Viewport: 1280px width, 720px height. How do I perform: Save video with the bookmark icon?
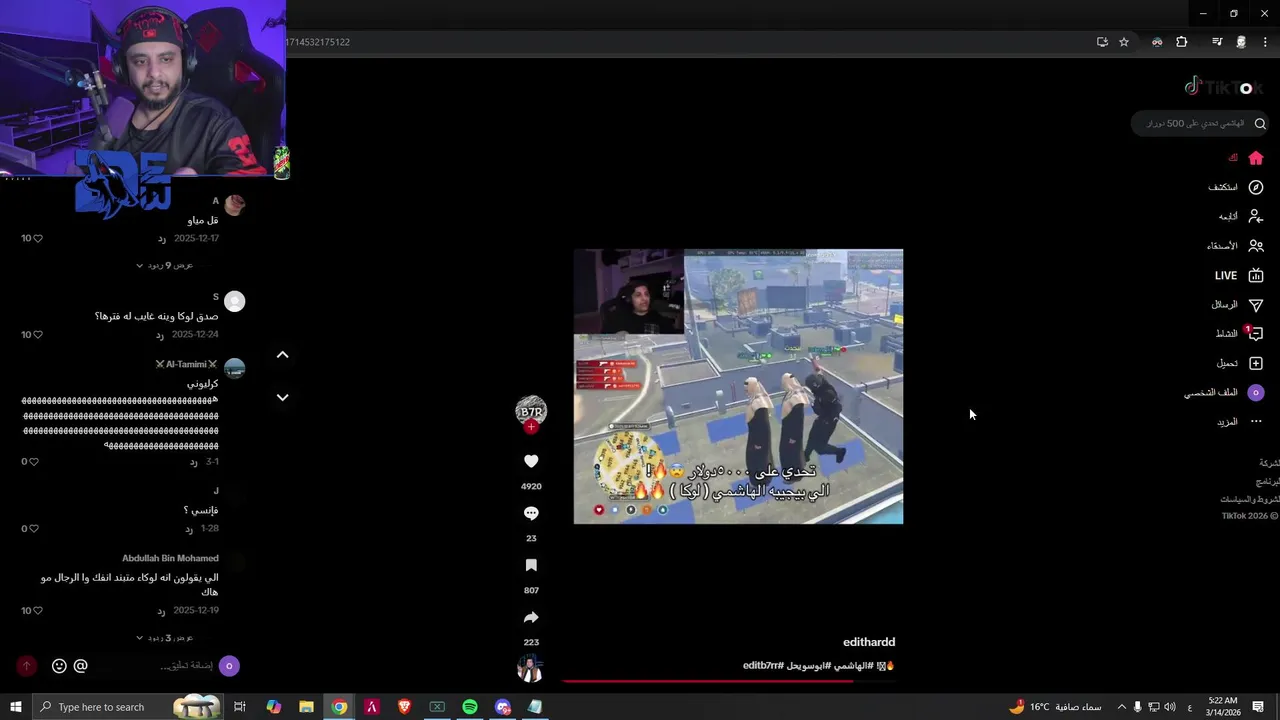pyautogui.click(x=531, y=565)
